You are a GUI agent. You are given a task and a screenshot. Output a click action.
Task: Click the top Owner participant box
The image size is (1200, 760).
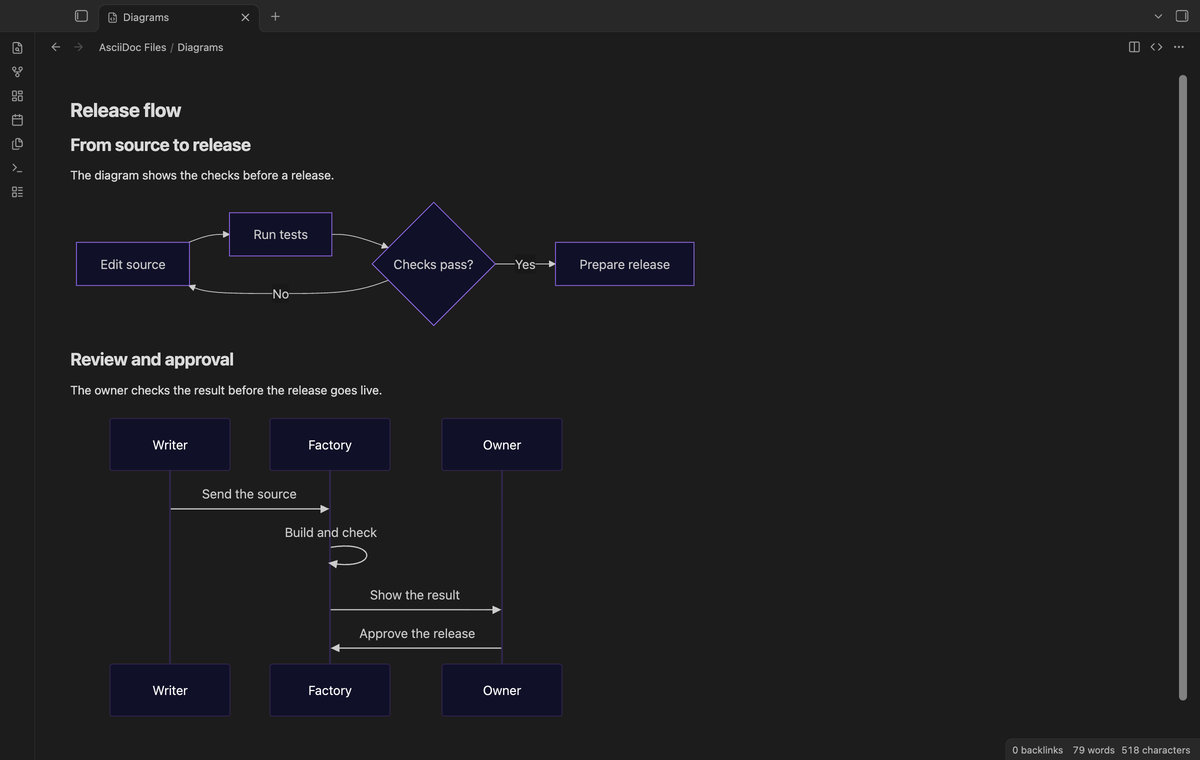coord(502,445)
